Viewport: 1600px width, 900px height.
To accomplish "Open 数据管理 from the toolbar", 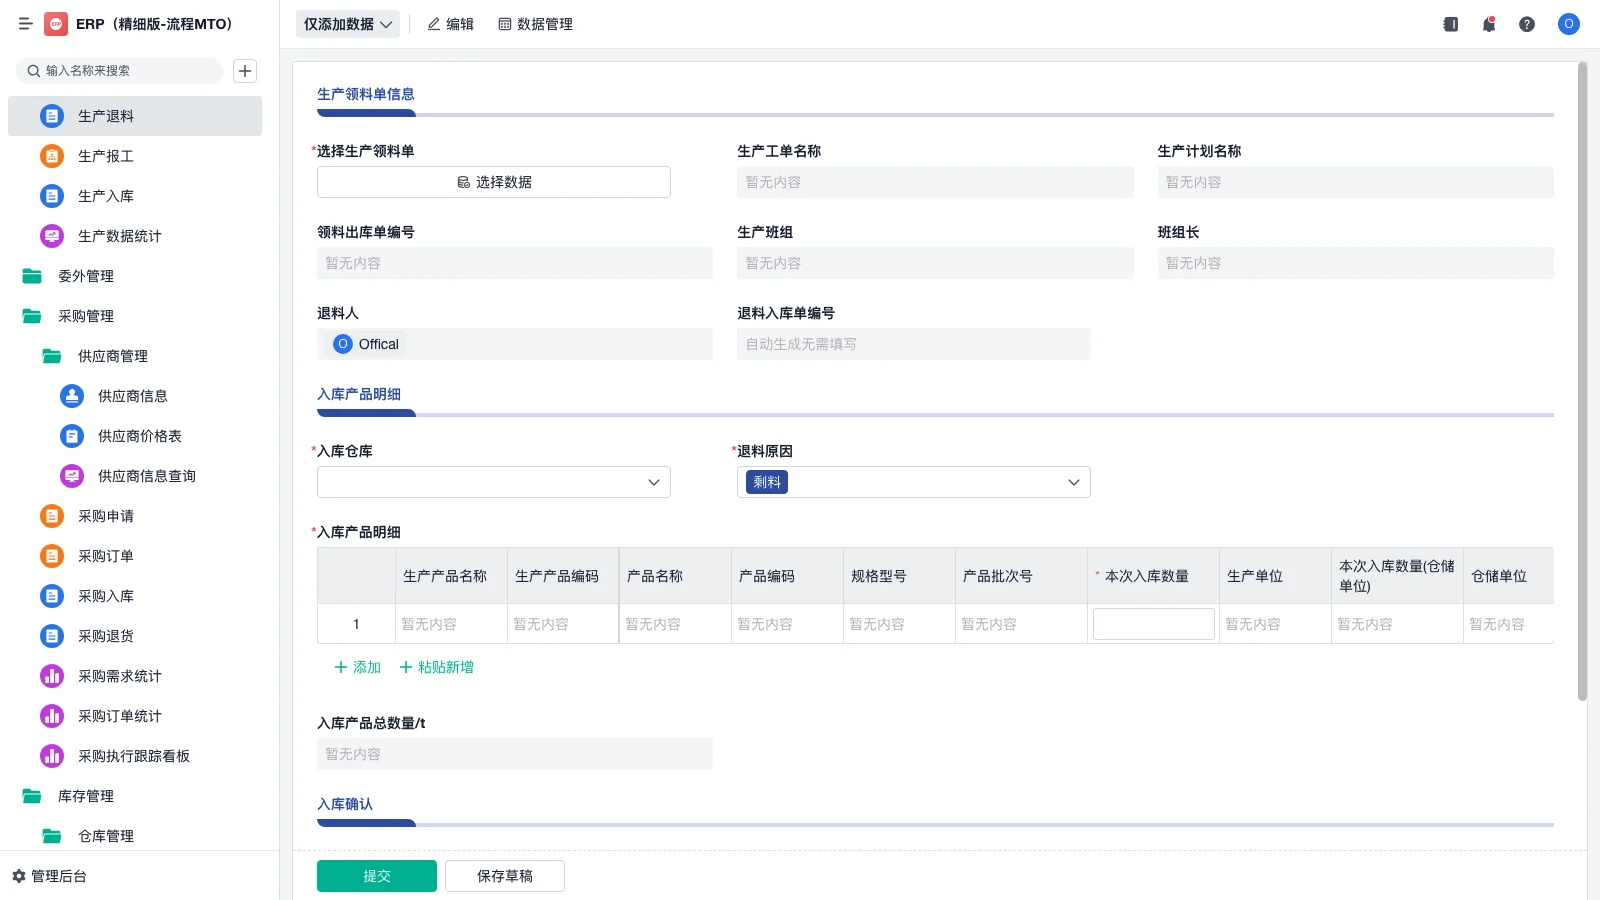I will coord(535,24).
